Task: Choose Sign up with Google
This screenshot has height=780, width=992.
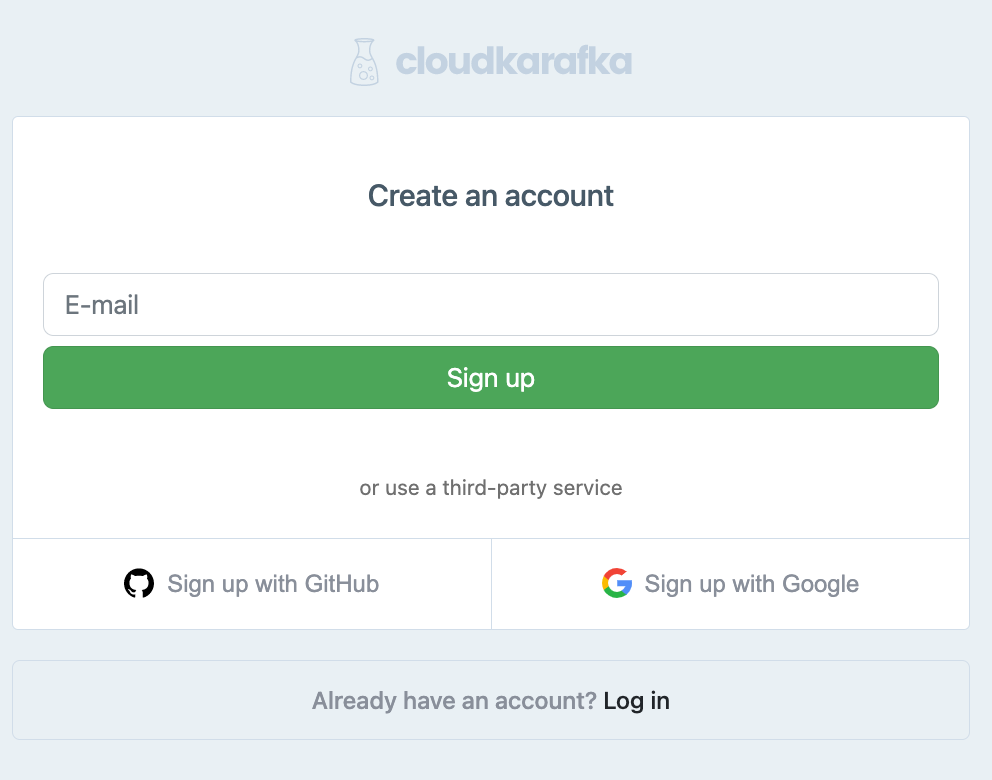Action: pyautogui.click(x=731, y=584)
